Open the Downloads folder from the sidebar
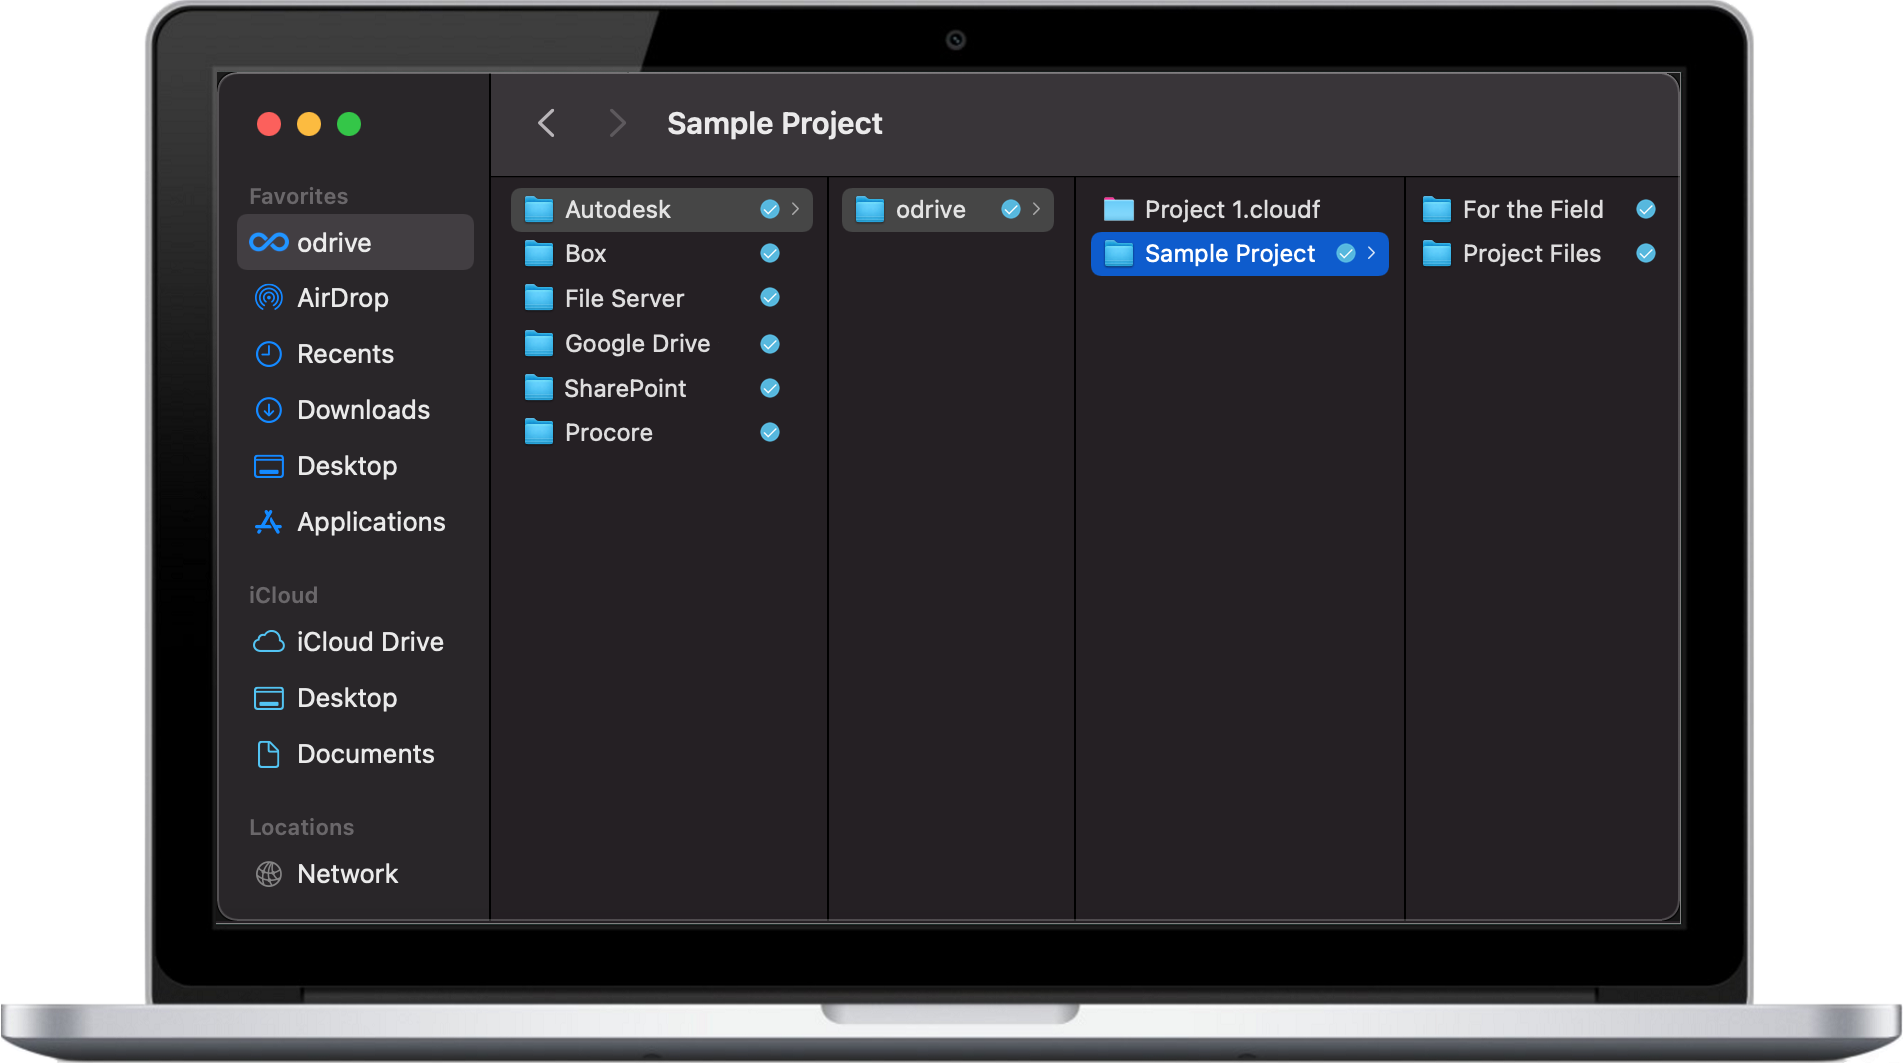The width and height of the screenshot is (1903, 1063). (x=362, y=409)
